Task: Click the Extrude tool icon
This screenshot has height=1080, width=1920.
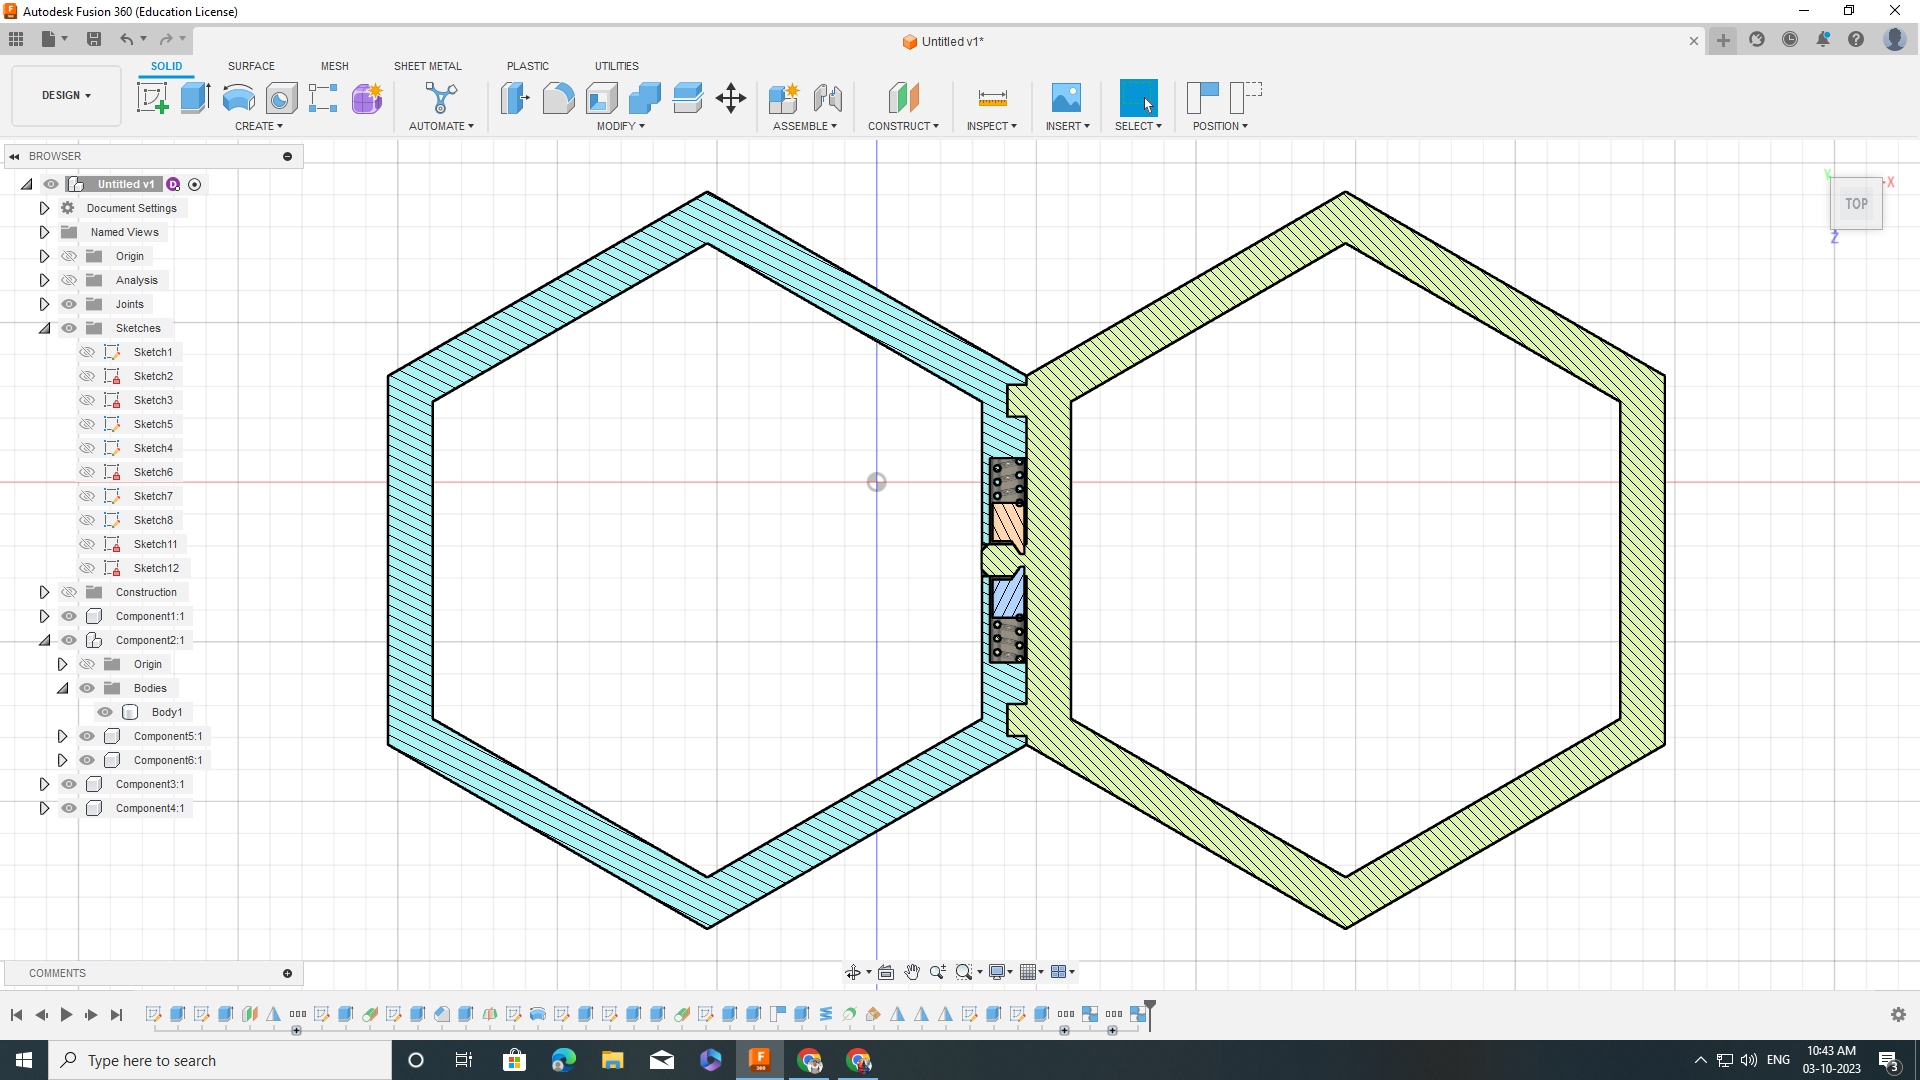Action: tap(195, 98)
